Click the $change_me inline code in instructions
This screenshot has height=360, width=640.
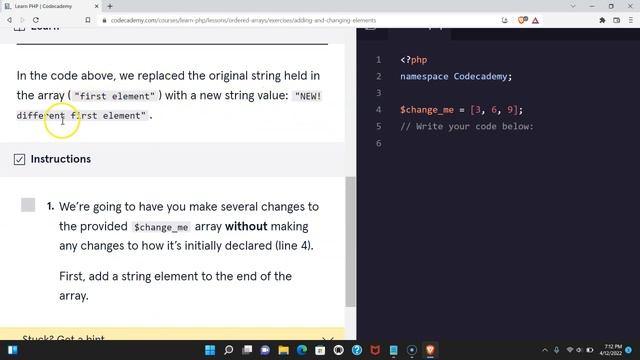(x=161, y=227)
